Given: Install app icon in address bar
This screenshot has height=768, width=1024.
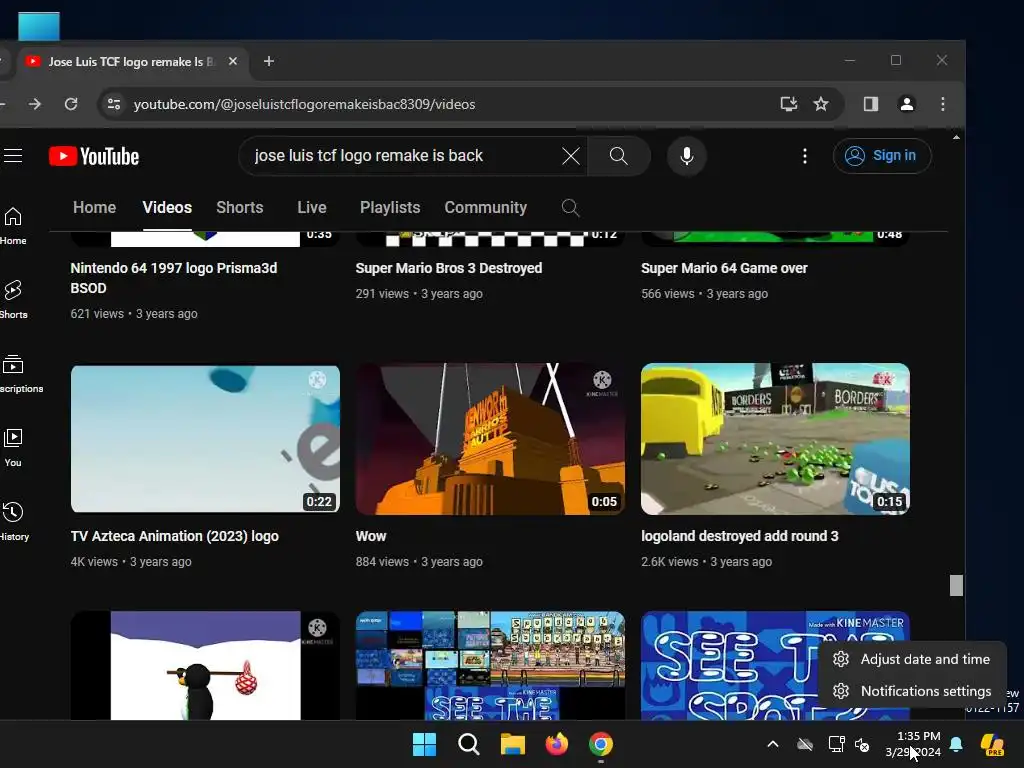Looking at the screenshot, I should point(788,104).
